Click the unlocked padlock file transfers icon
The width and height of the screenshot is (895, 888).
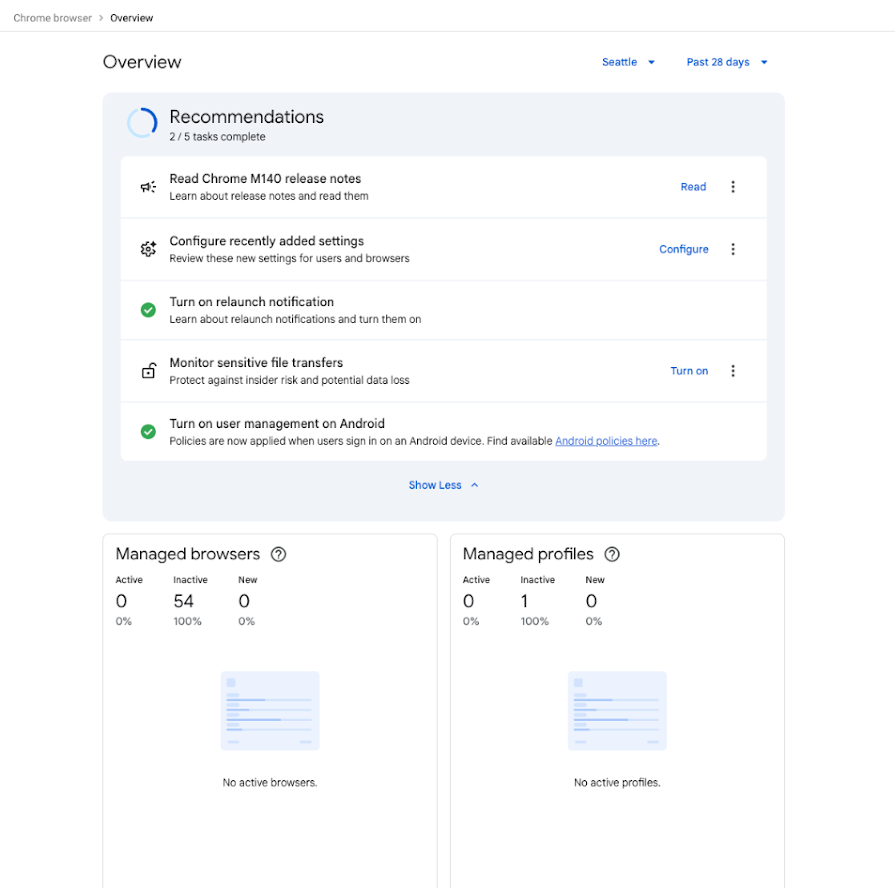[x=148, y=371]
